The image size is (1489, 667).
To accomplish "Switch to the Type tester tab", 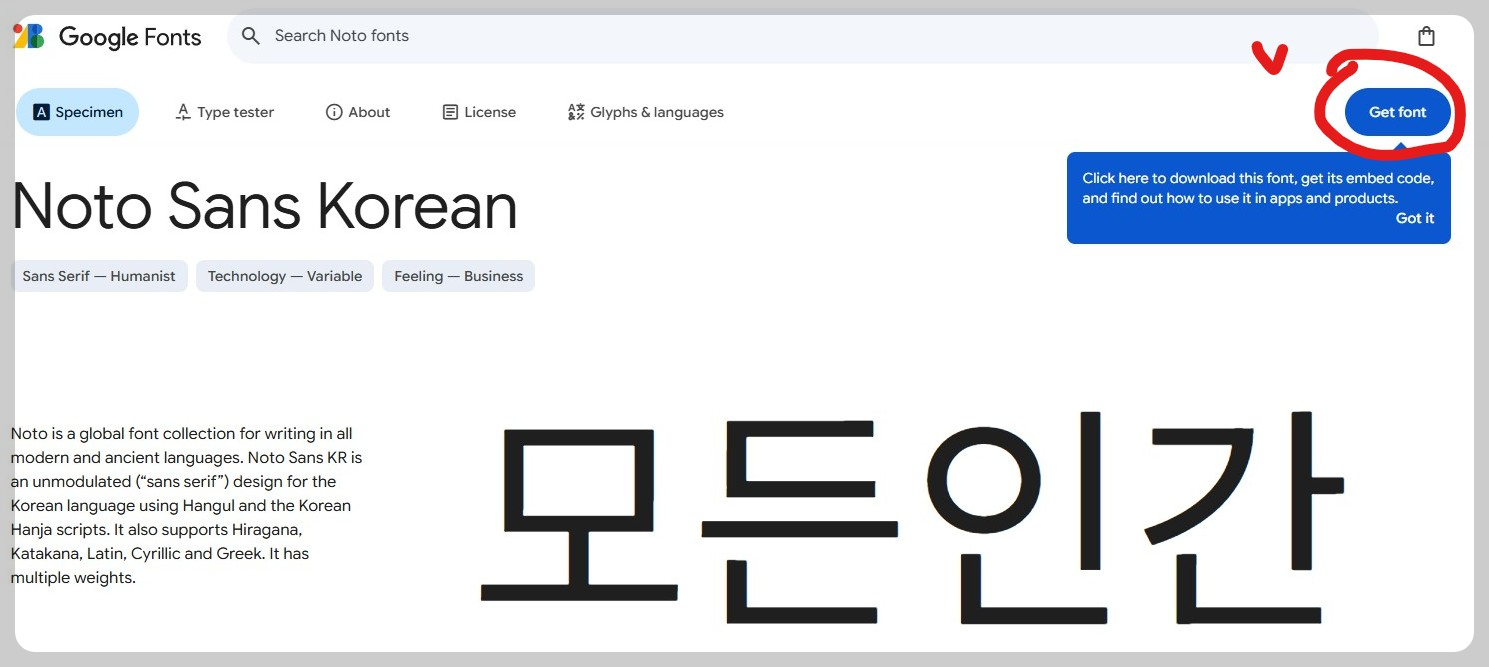I will [x=224, y=112].
